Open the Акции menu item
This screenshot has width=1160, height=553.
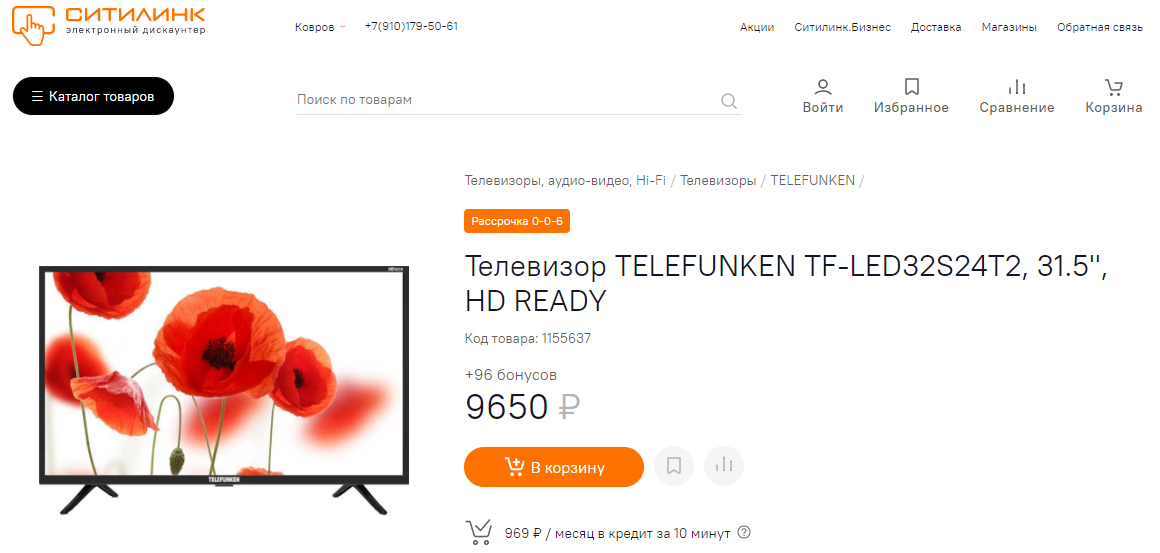point(757,27)
